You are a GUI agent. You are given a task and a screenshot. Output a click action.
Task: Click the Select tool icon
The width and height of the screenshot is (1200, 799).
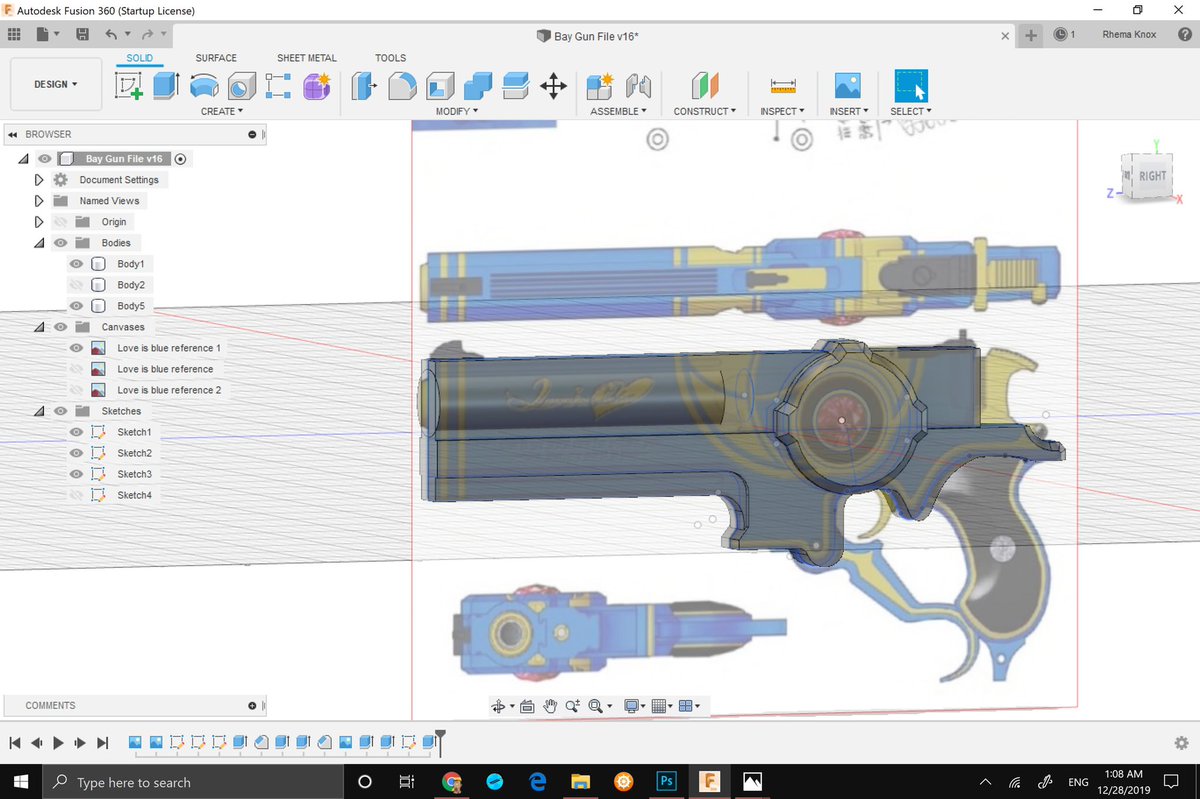[x=910, y=86]
